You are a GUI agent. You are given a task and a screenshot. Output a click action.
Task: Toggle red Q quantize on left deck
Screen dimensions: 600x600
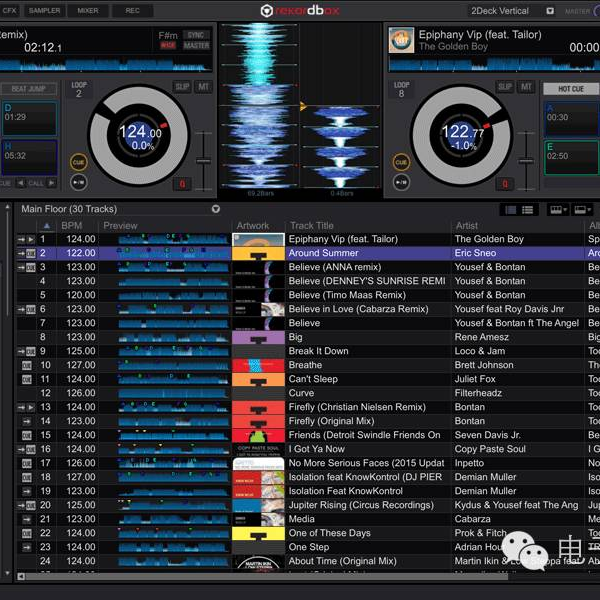point(182,184)
